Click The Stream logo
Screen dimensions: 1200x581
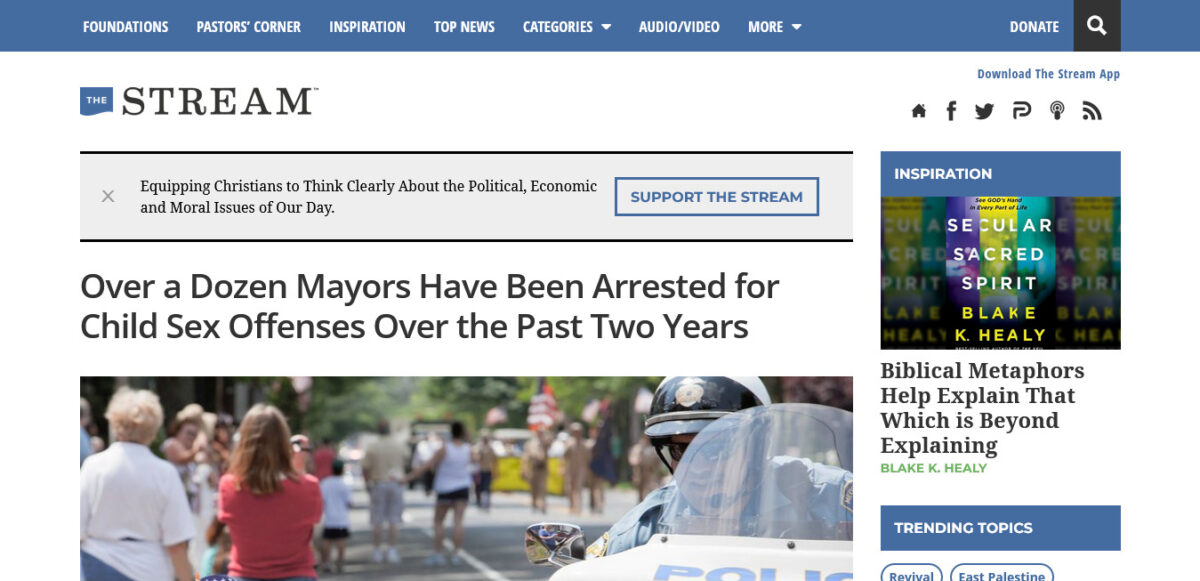199,101
